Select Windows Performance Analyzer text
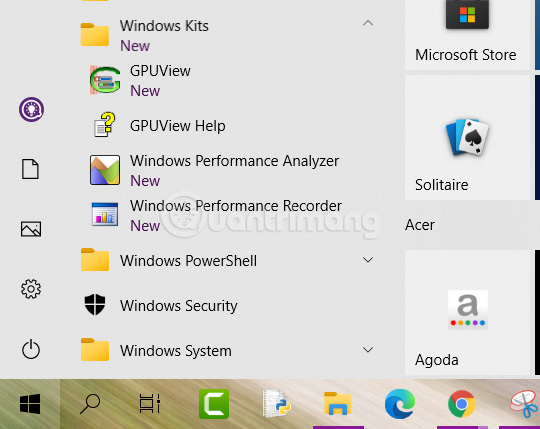The image size is (540, 429). (235, 161)
